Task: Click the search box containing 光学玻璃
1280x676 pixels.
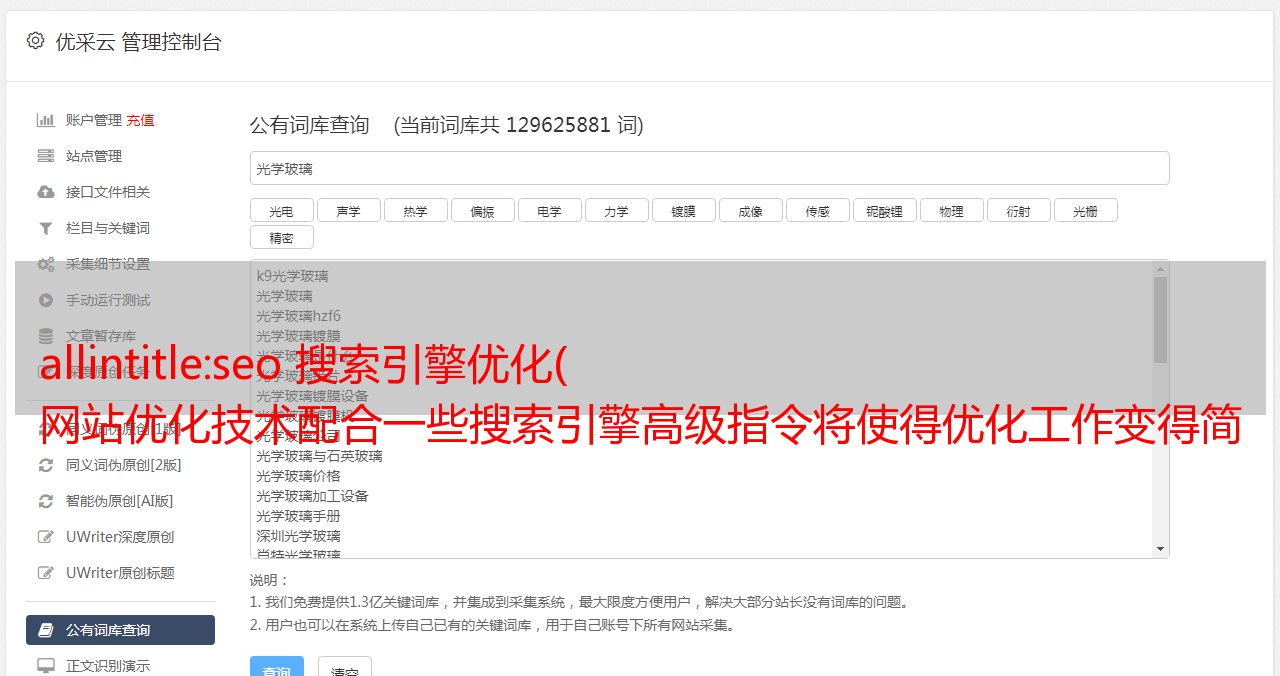Action: pyautogui.click(x=709, y=168)
